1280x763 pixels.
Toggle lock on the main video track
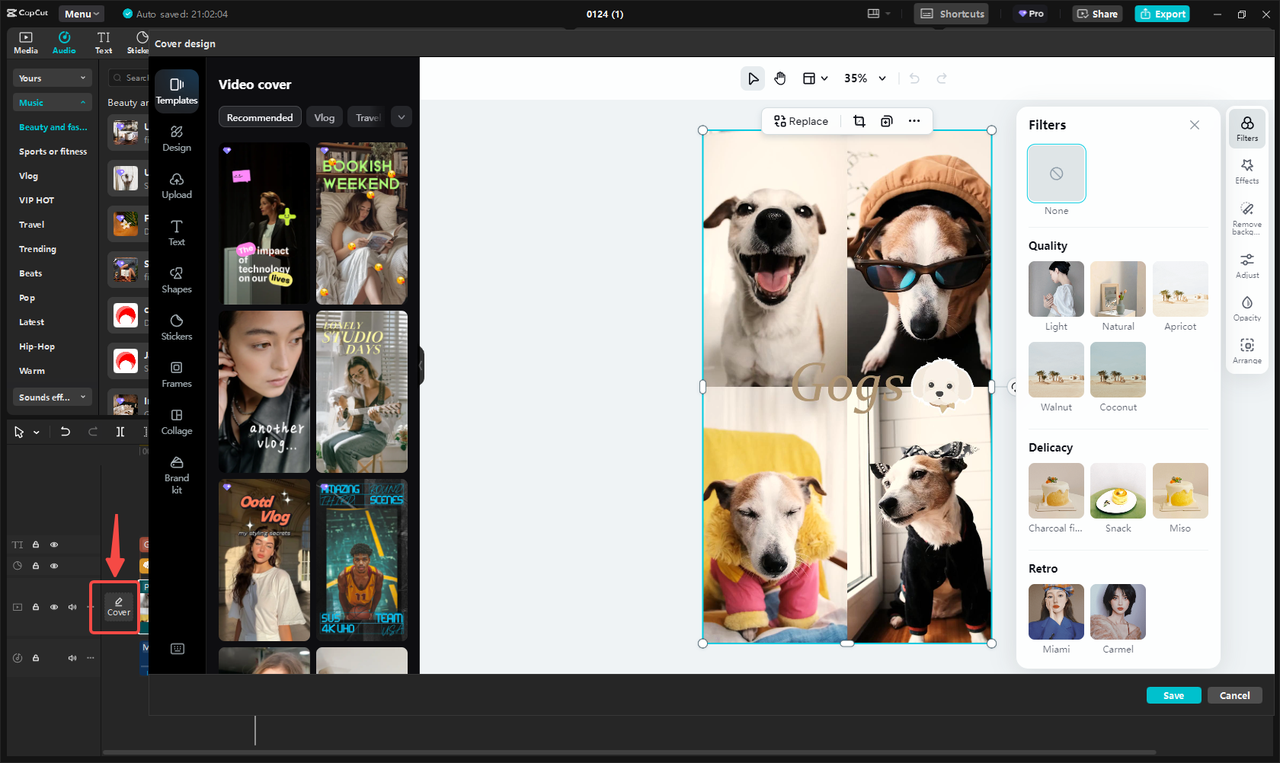coord(36,607)
